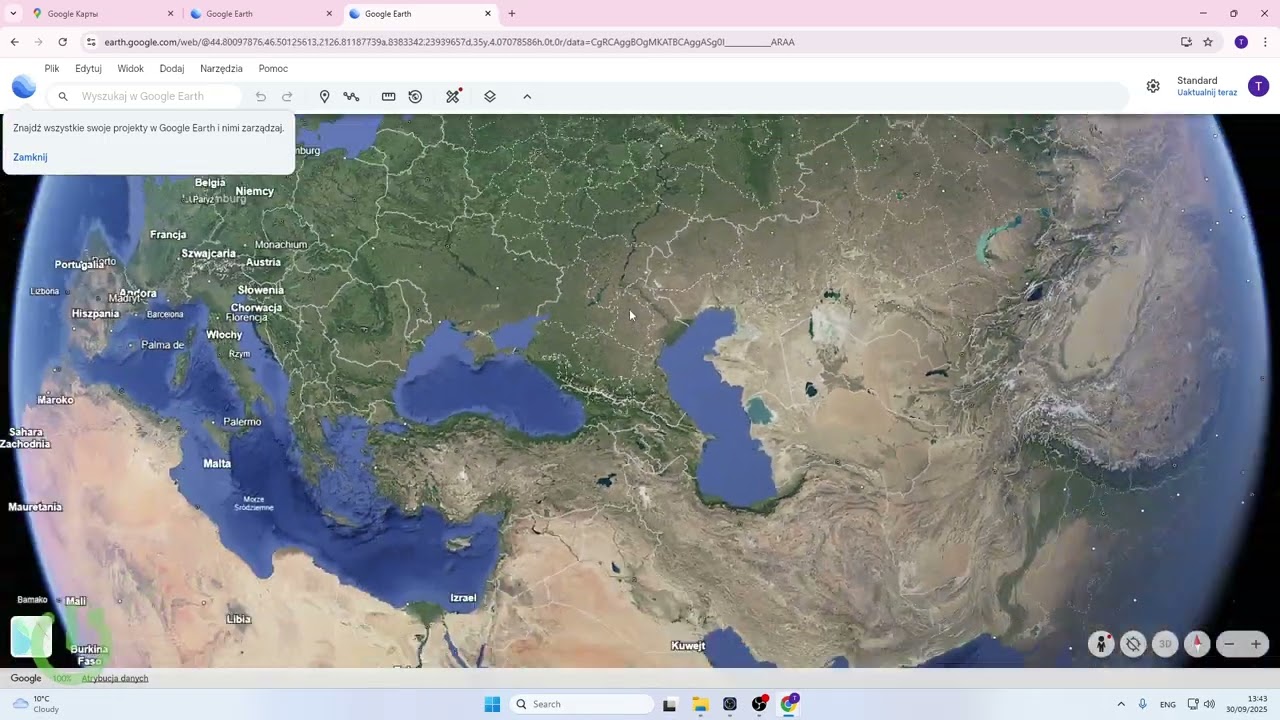Toggle the 3D view button
The height and width of the screenshot is (720, 1280).
(1165, 644)
